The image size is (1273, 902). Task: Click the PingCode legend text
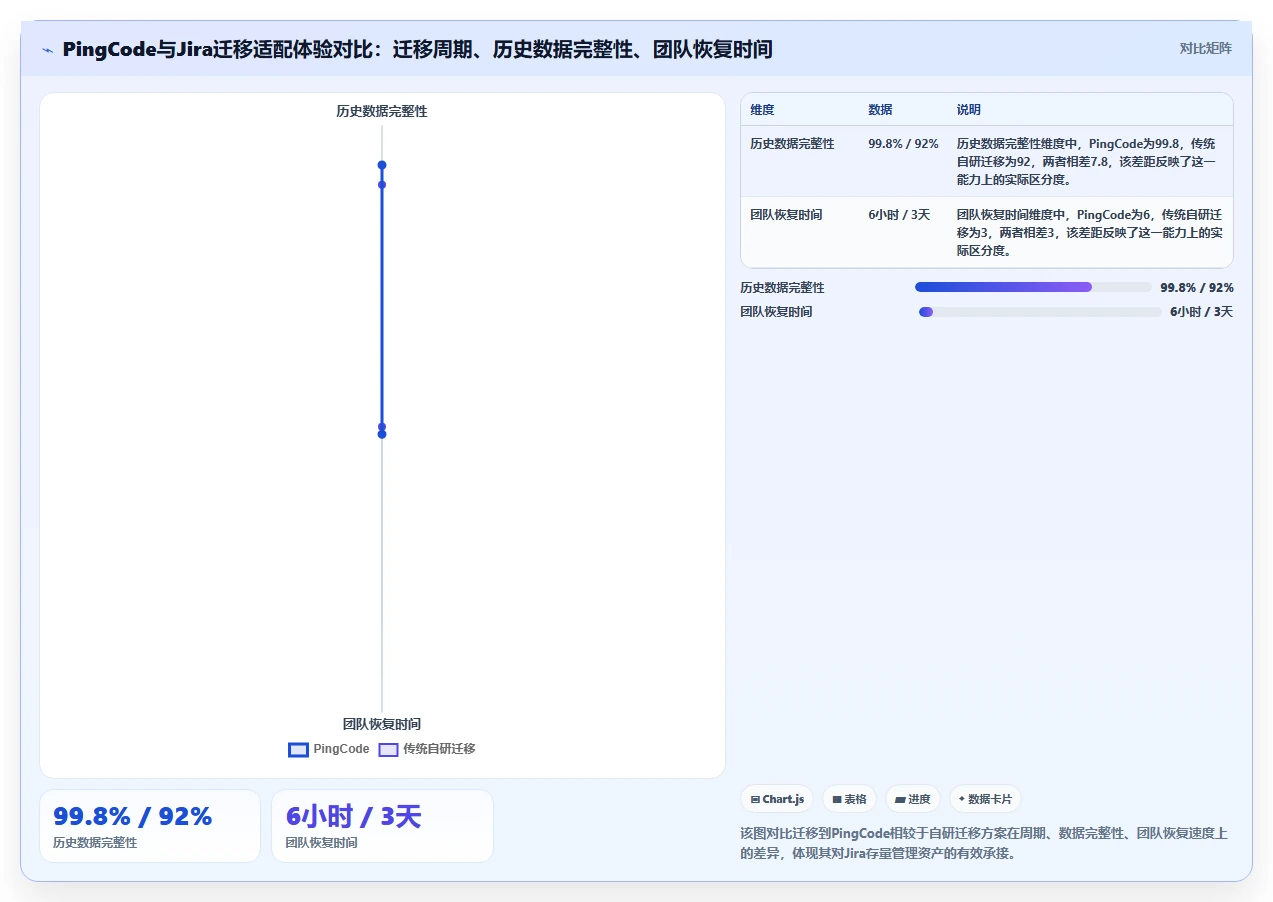tap(341, 749)
